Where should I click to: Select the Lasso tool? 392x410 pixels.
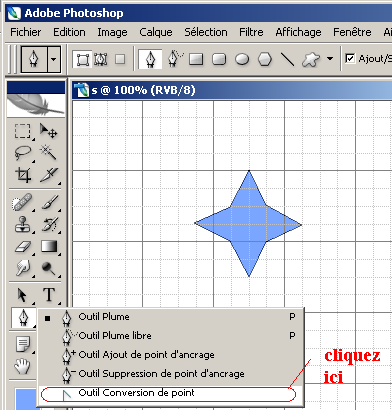click(x=22, y=153)
